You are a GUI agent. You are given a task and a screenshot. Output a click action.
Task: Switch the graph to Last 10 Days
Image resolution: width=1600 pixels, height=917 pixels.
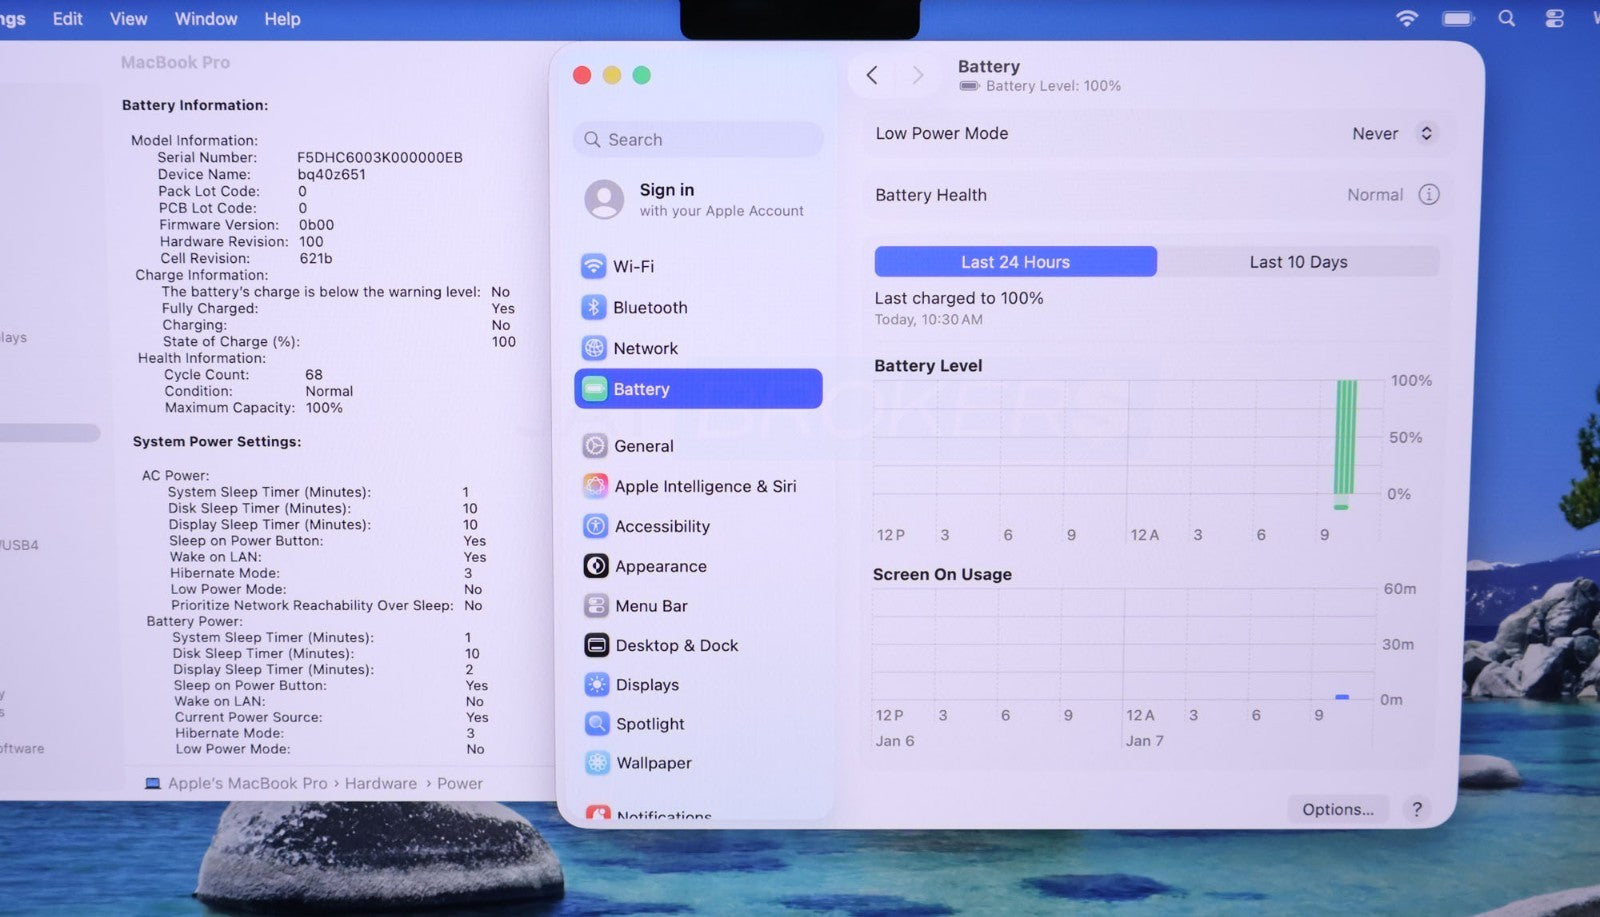pyautogui.click(x=1298, y=262)
